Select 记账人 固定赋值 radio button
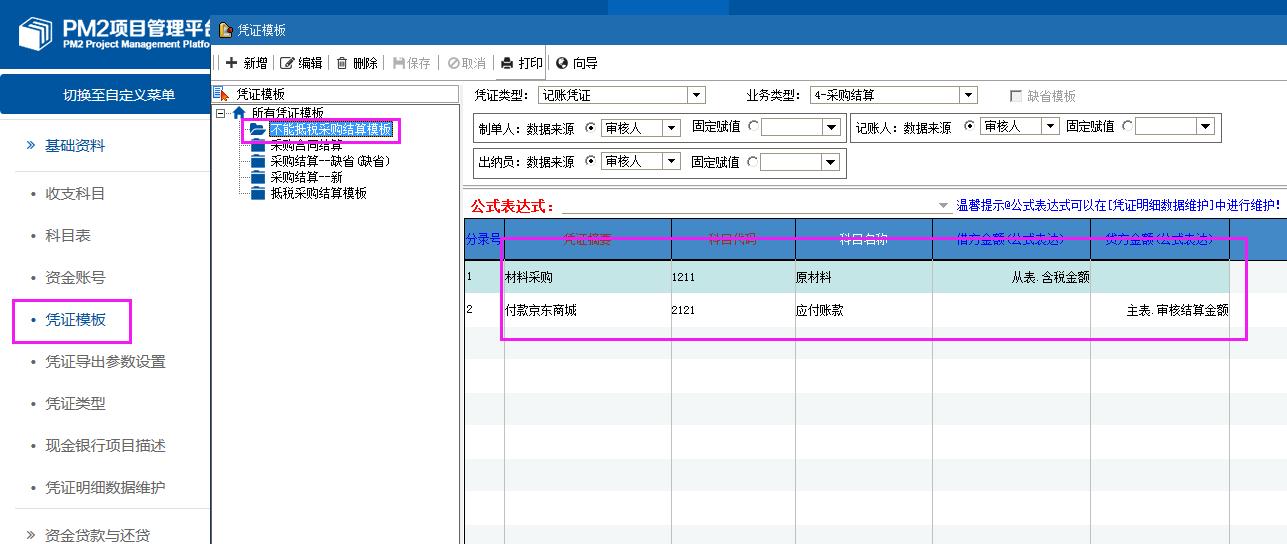Image resolution: width=1287 pixels, height=544 pixels. point(1127,127)
